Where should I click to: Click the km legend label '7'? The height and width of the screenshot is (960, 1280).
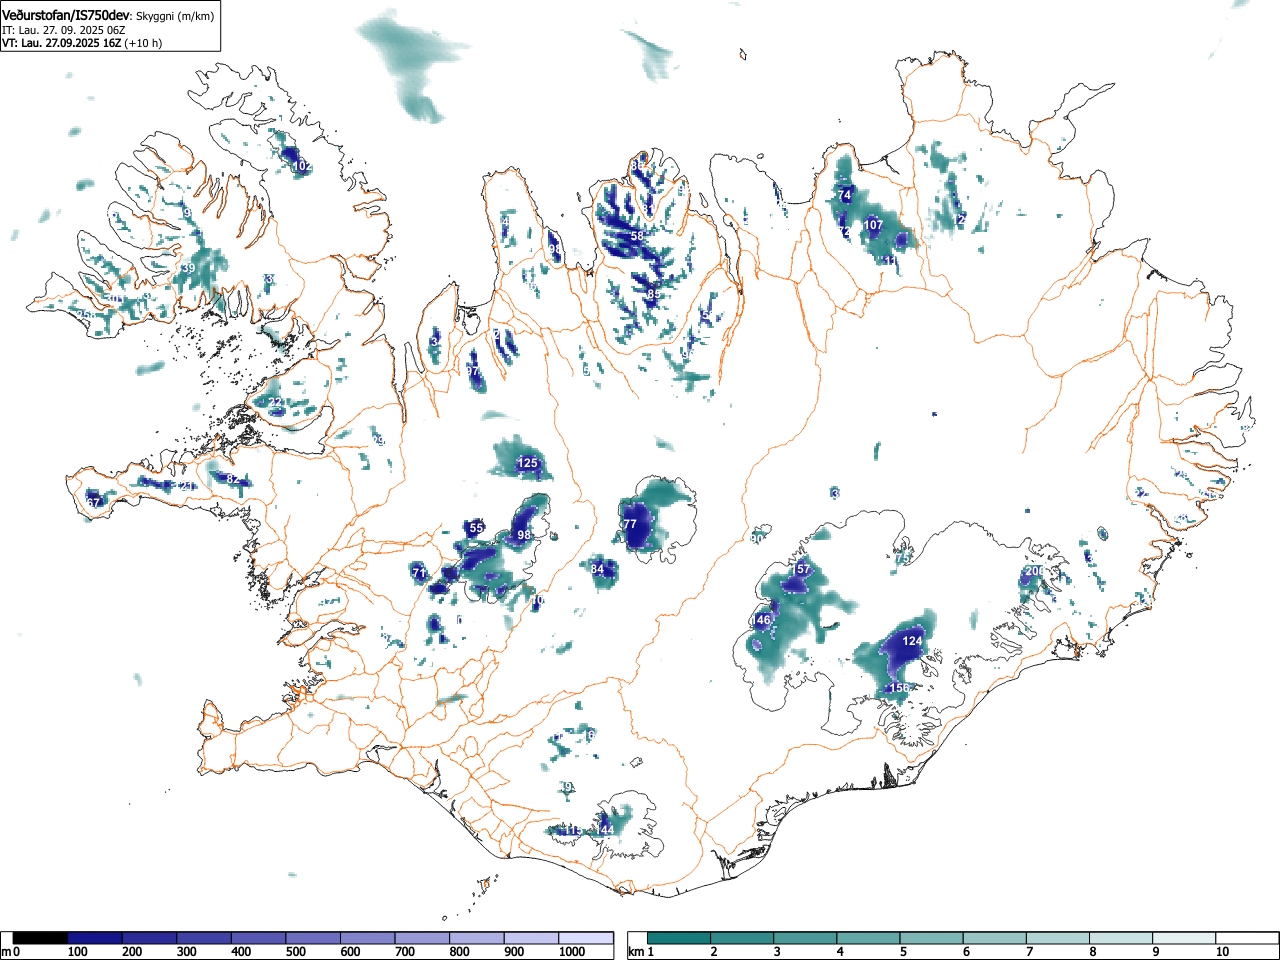point(1029,952)
